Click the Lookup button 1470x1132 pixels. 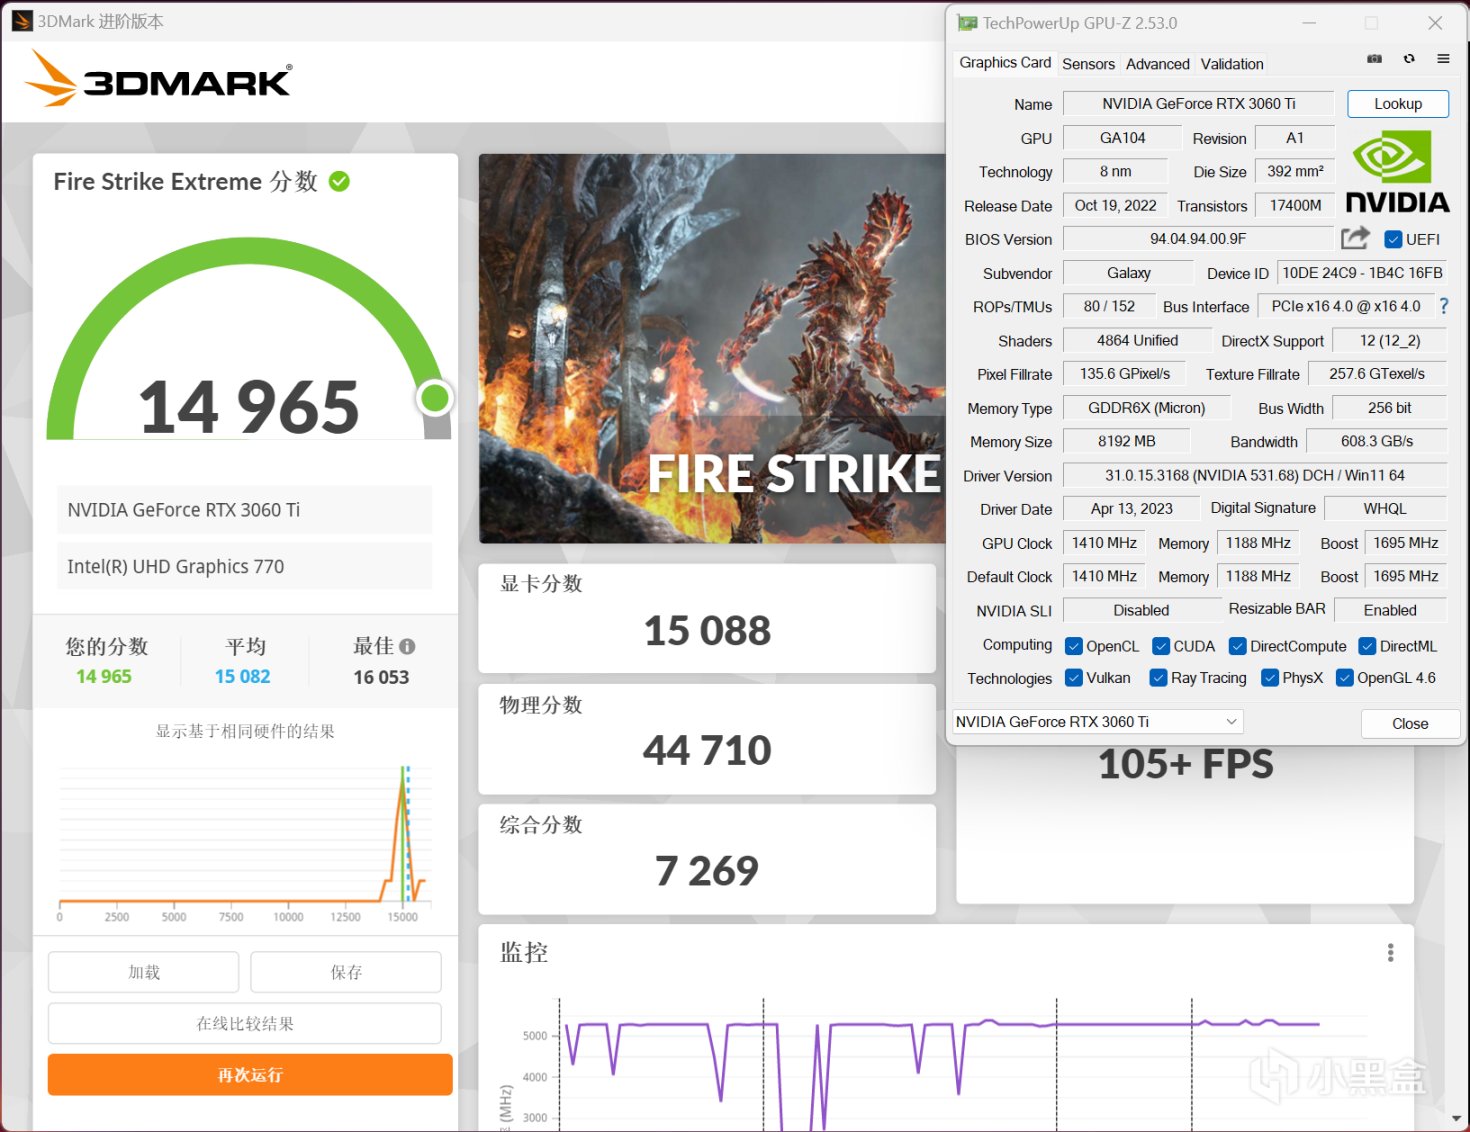click(x=1398, y=104)
